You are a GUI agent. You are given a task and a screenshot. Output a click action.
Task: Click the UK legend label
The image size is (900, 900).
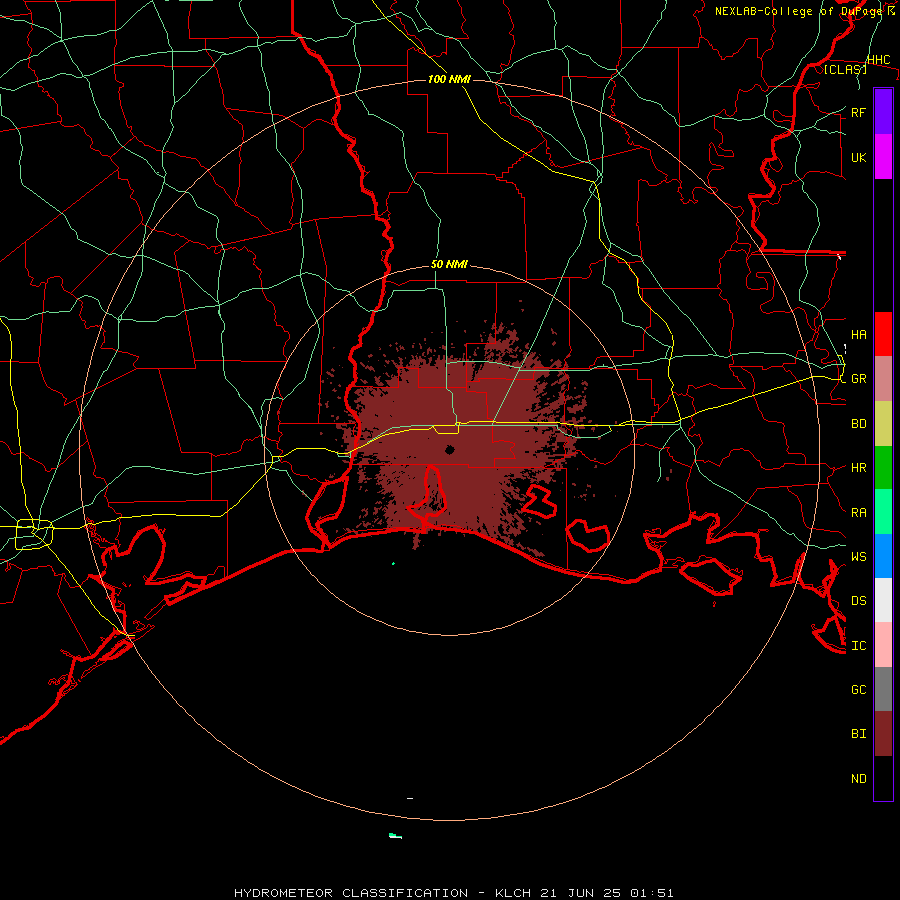(x=858, y=157)
